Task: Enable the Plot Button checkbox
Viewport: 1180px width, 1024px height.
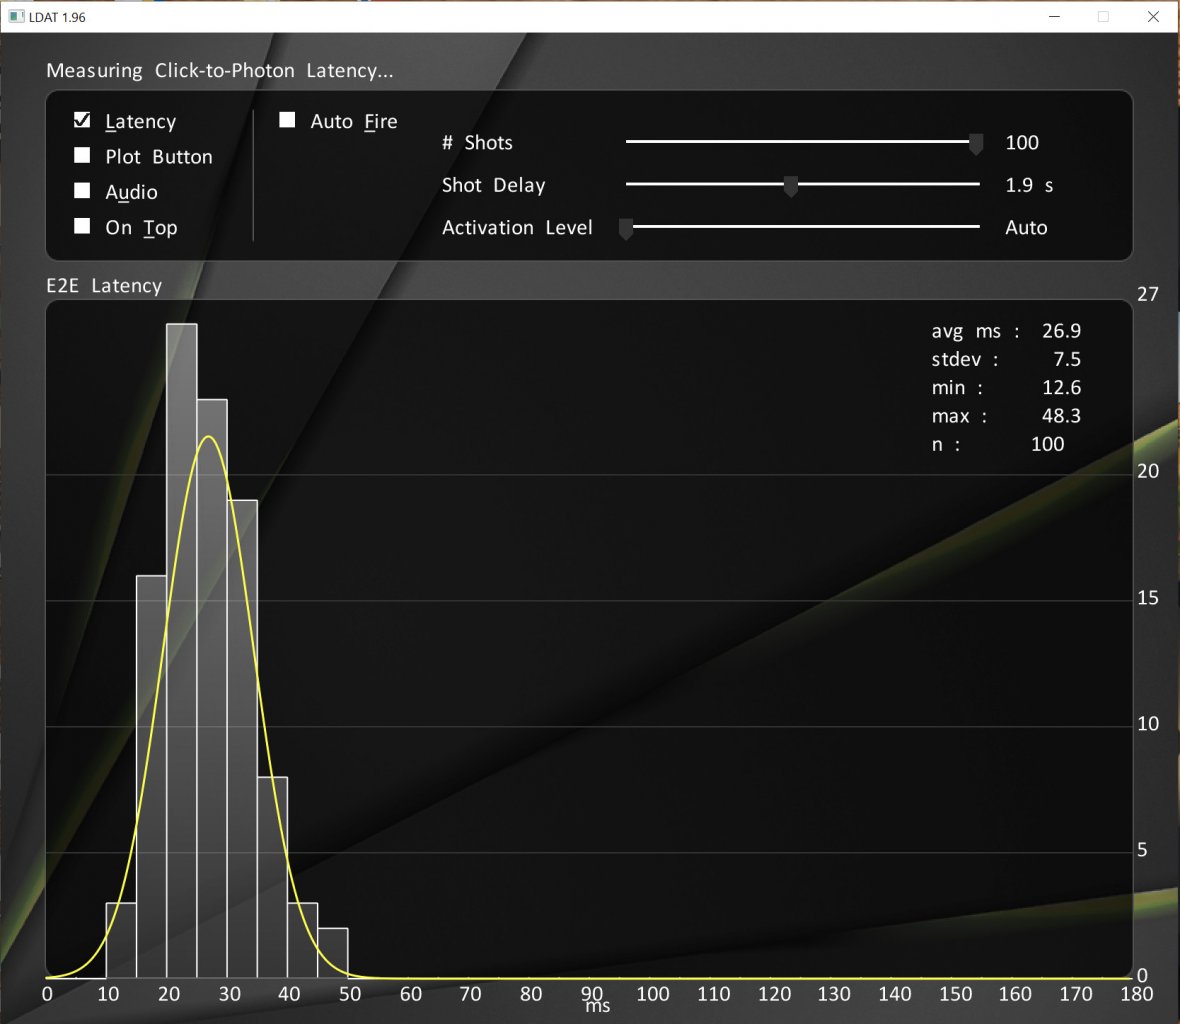Action: coord(82,155)
